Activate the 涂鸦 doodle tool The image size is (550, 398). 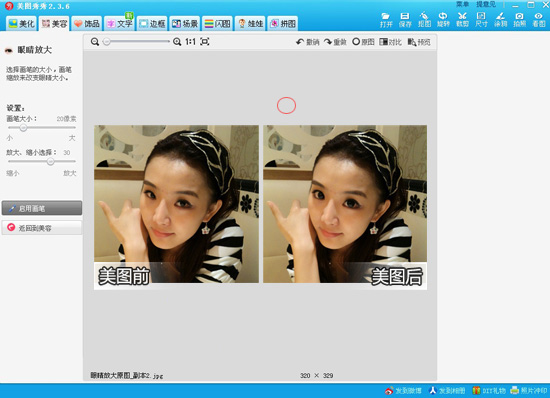[501, 20]
